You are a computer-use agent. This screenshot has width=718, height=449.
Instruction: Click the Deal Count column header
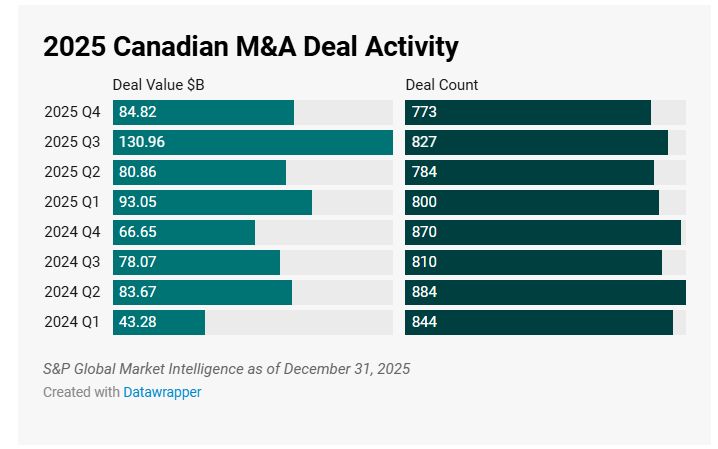442,85
